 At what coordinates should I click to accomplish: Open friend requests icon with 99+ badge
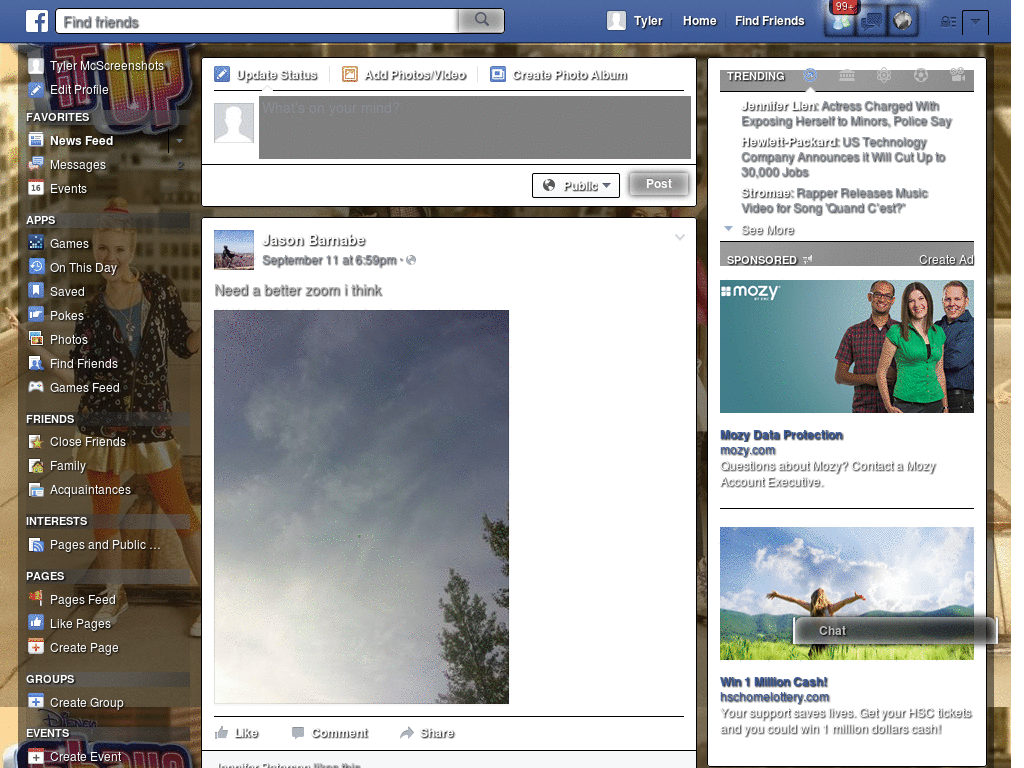pos(840,22)
